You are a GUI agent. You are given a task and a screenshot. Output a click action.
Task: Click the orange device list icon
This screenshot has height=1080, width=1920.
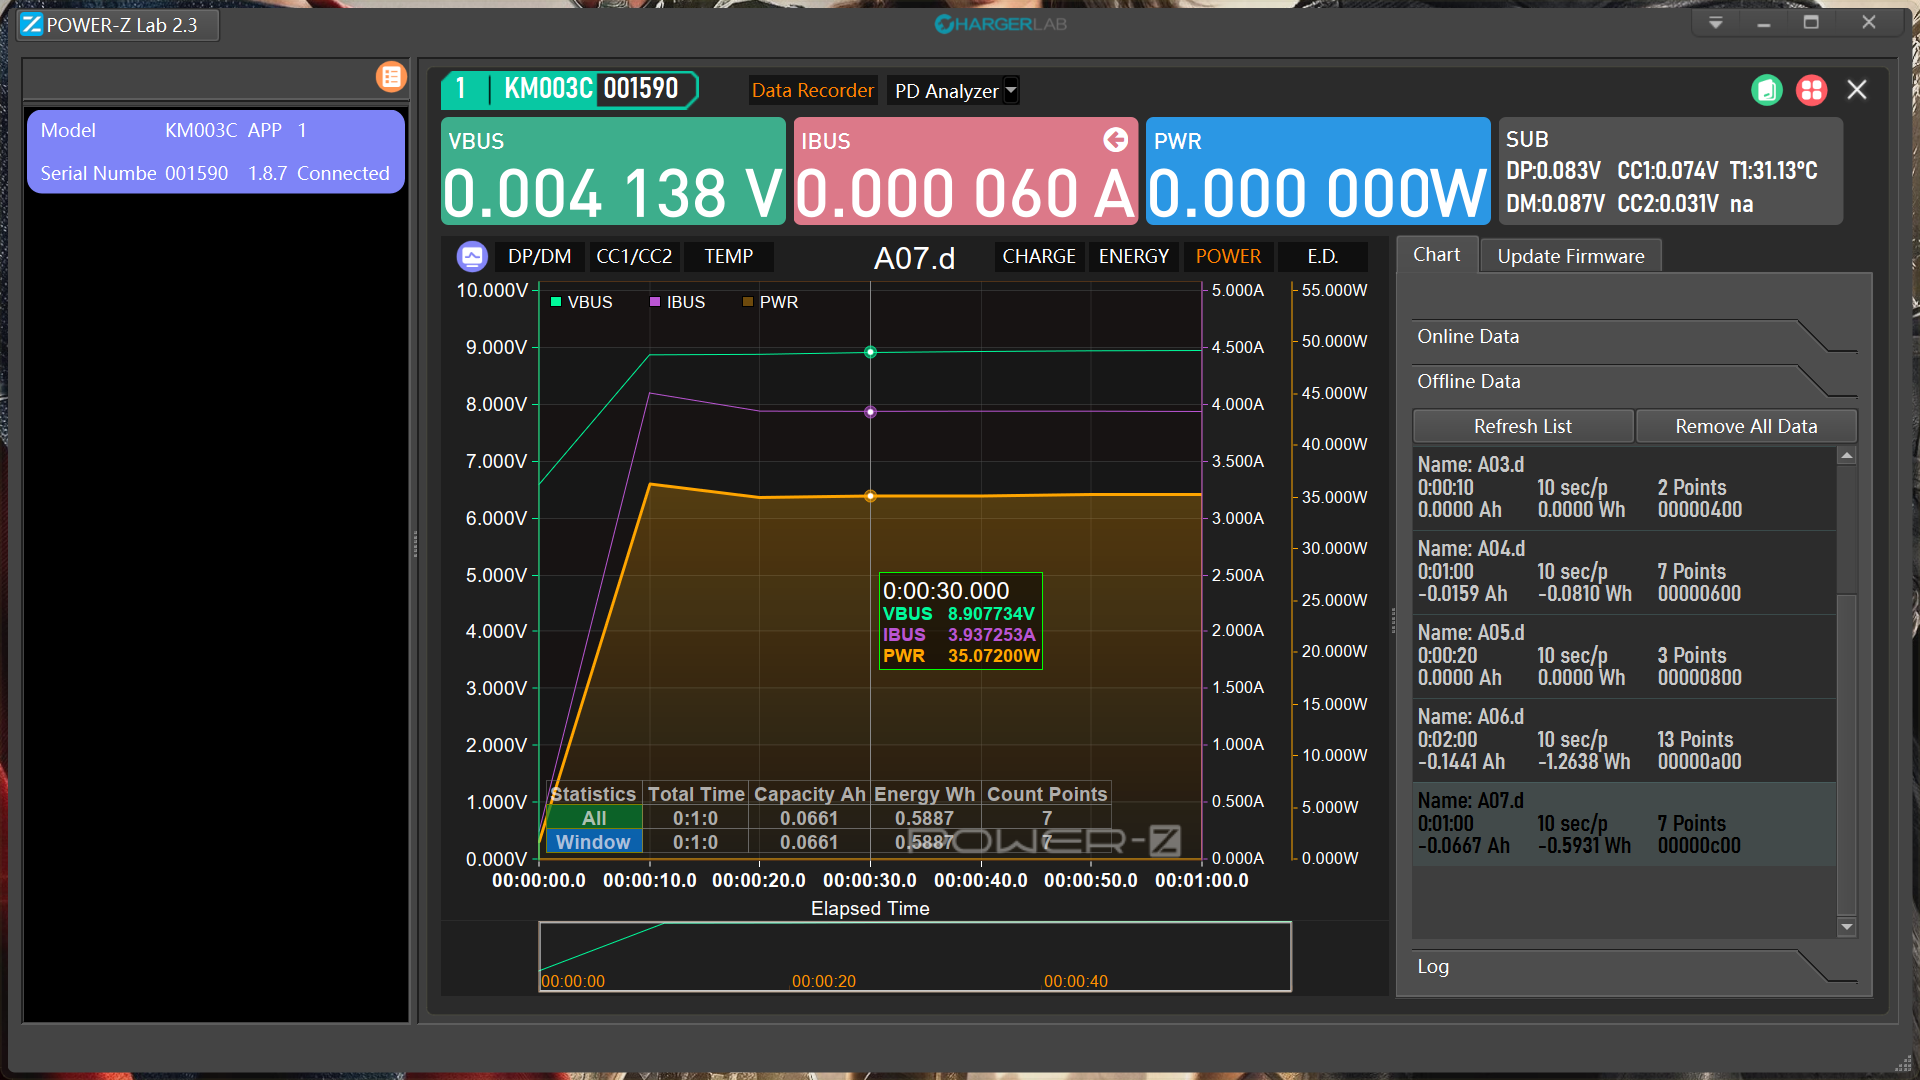pos(391,77)
